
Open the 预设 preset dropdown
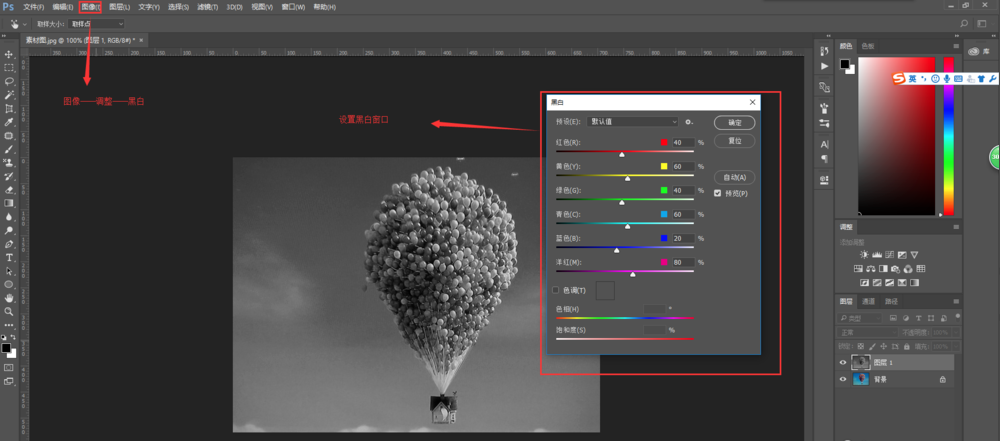633,122
